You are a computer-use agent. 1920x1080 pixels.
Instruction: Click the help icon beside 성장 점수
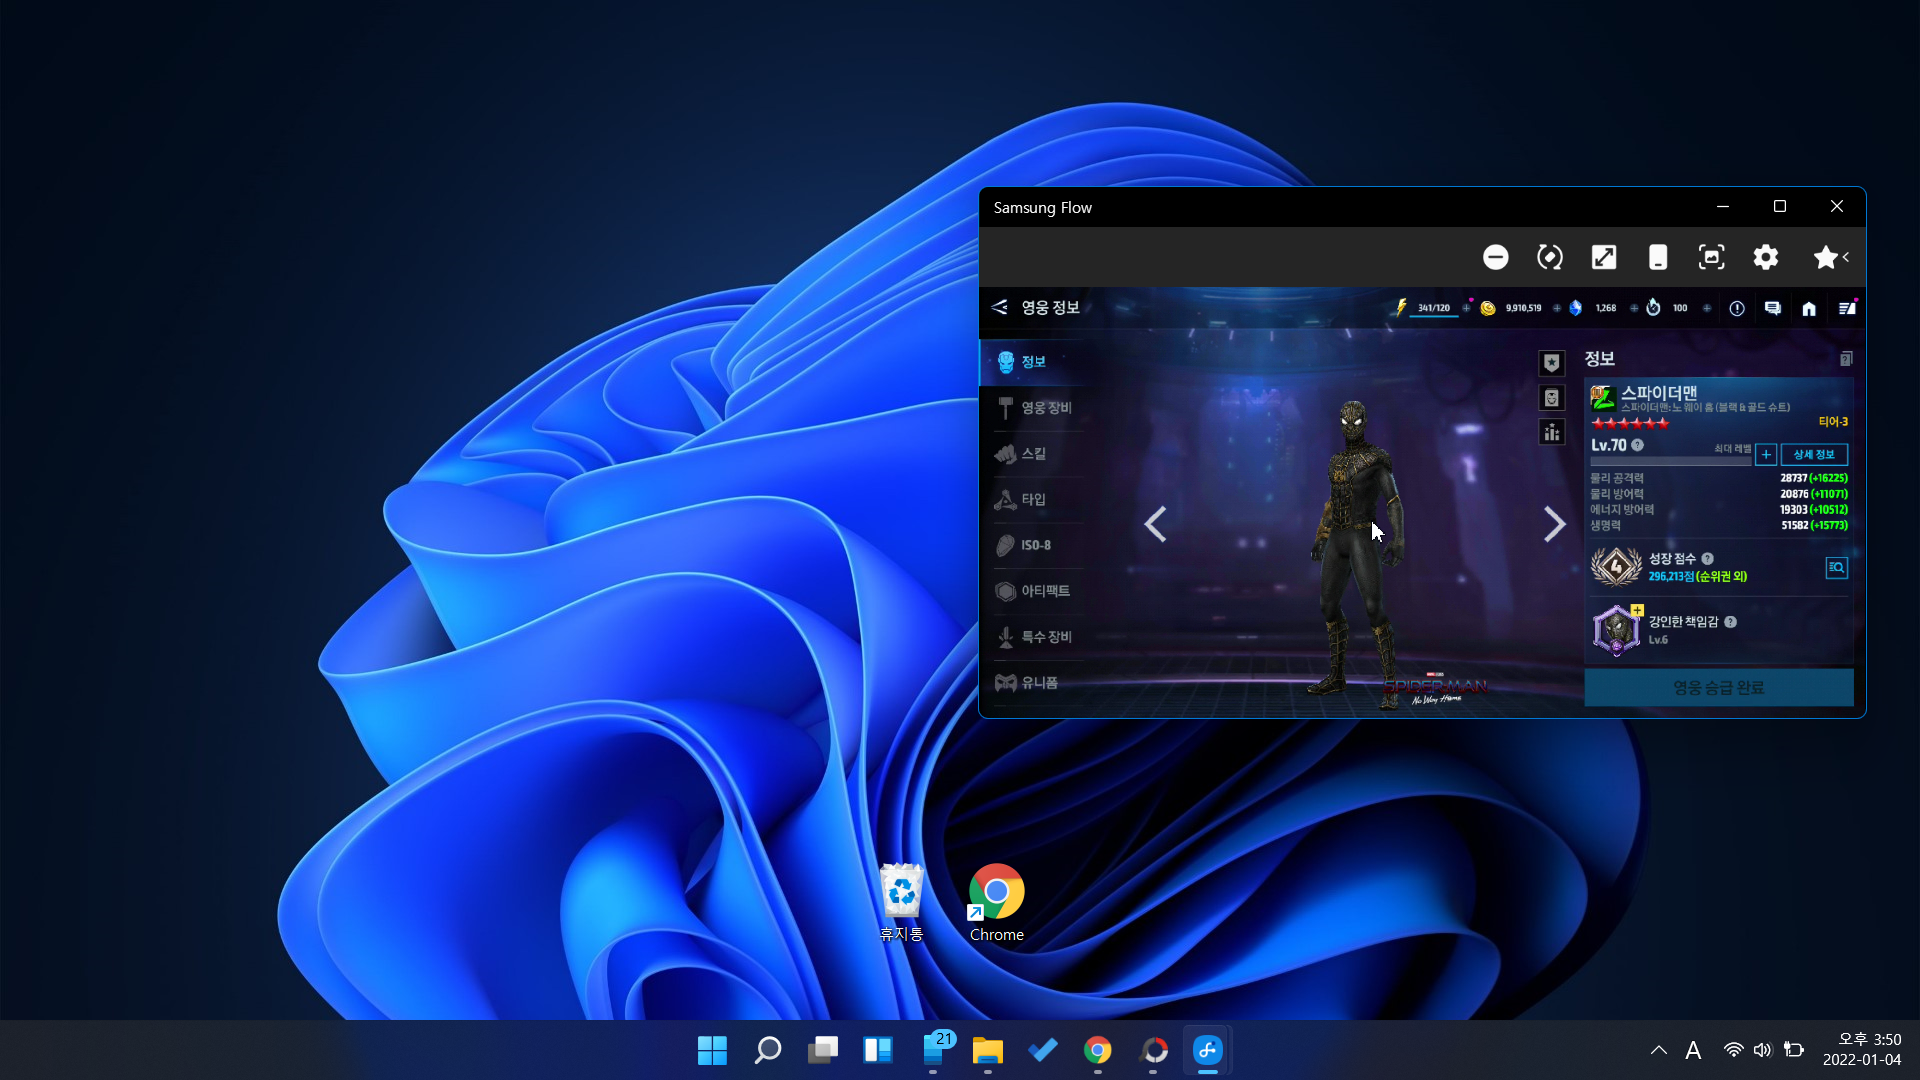pyautogui.click(x=1707, y=559)
